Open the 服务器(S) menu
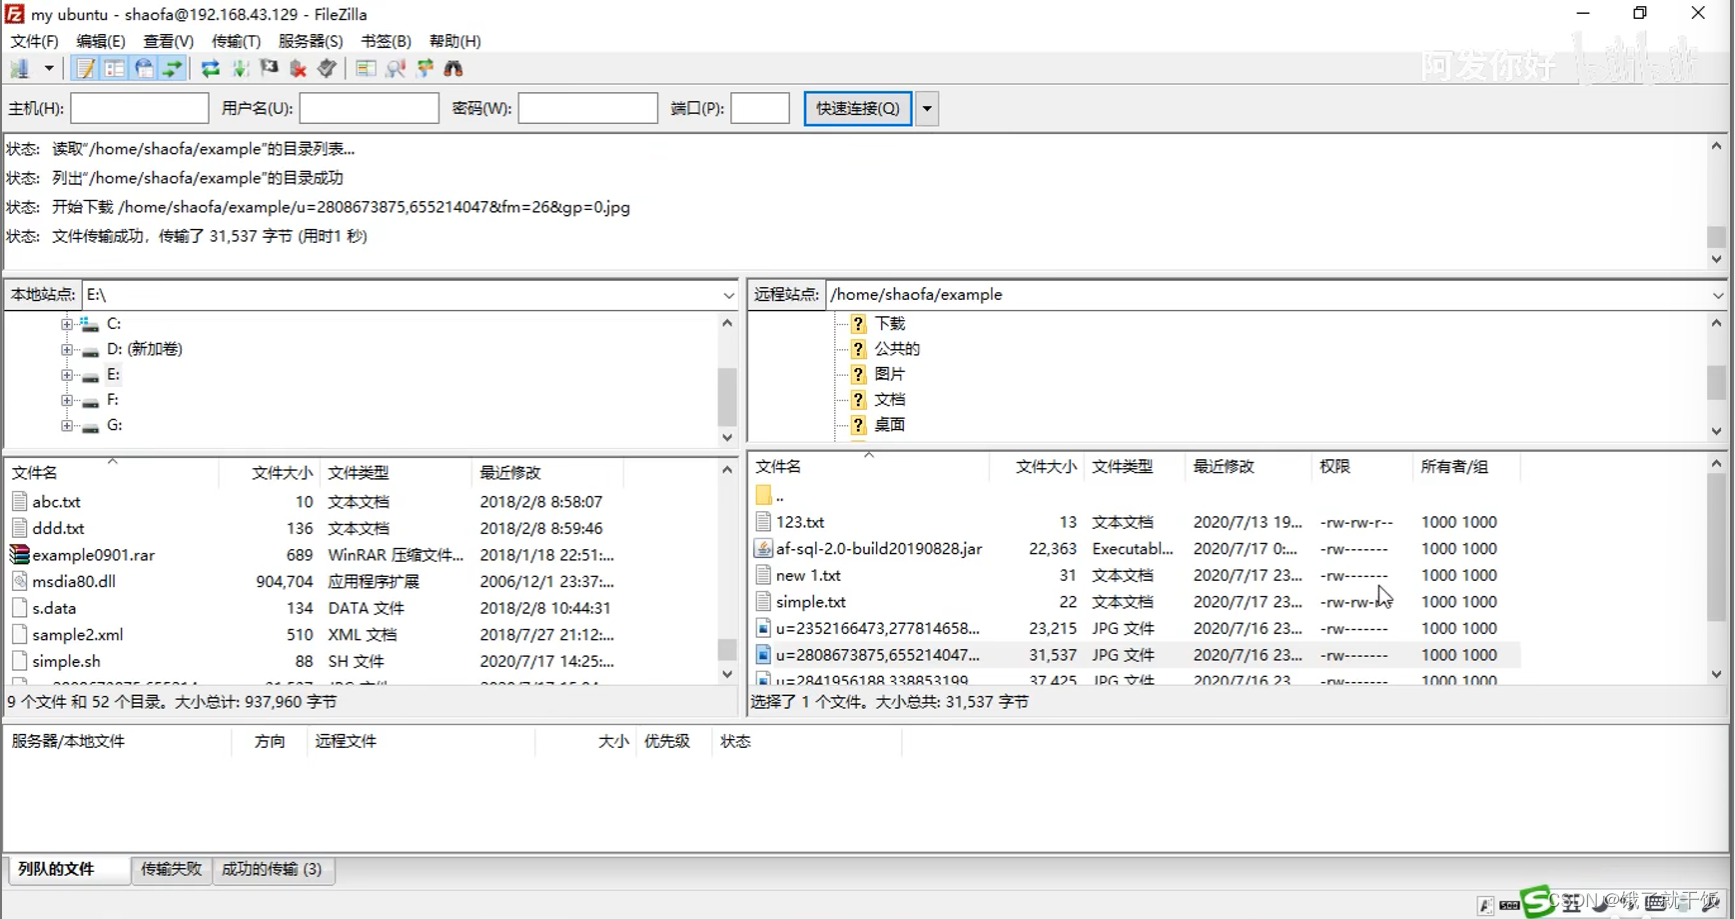 (x=310, y=41)
